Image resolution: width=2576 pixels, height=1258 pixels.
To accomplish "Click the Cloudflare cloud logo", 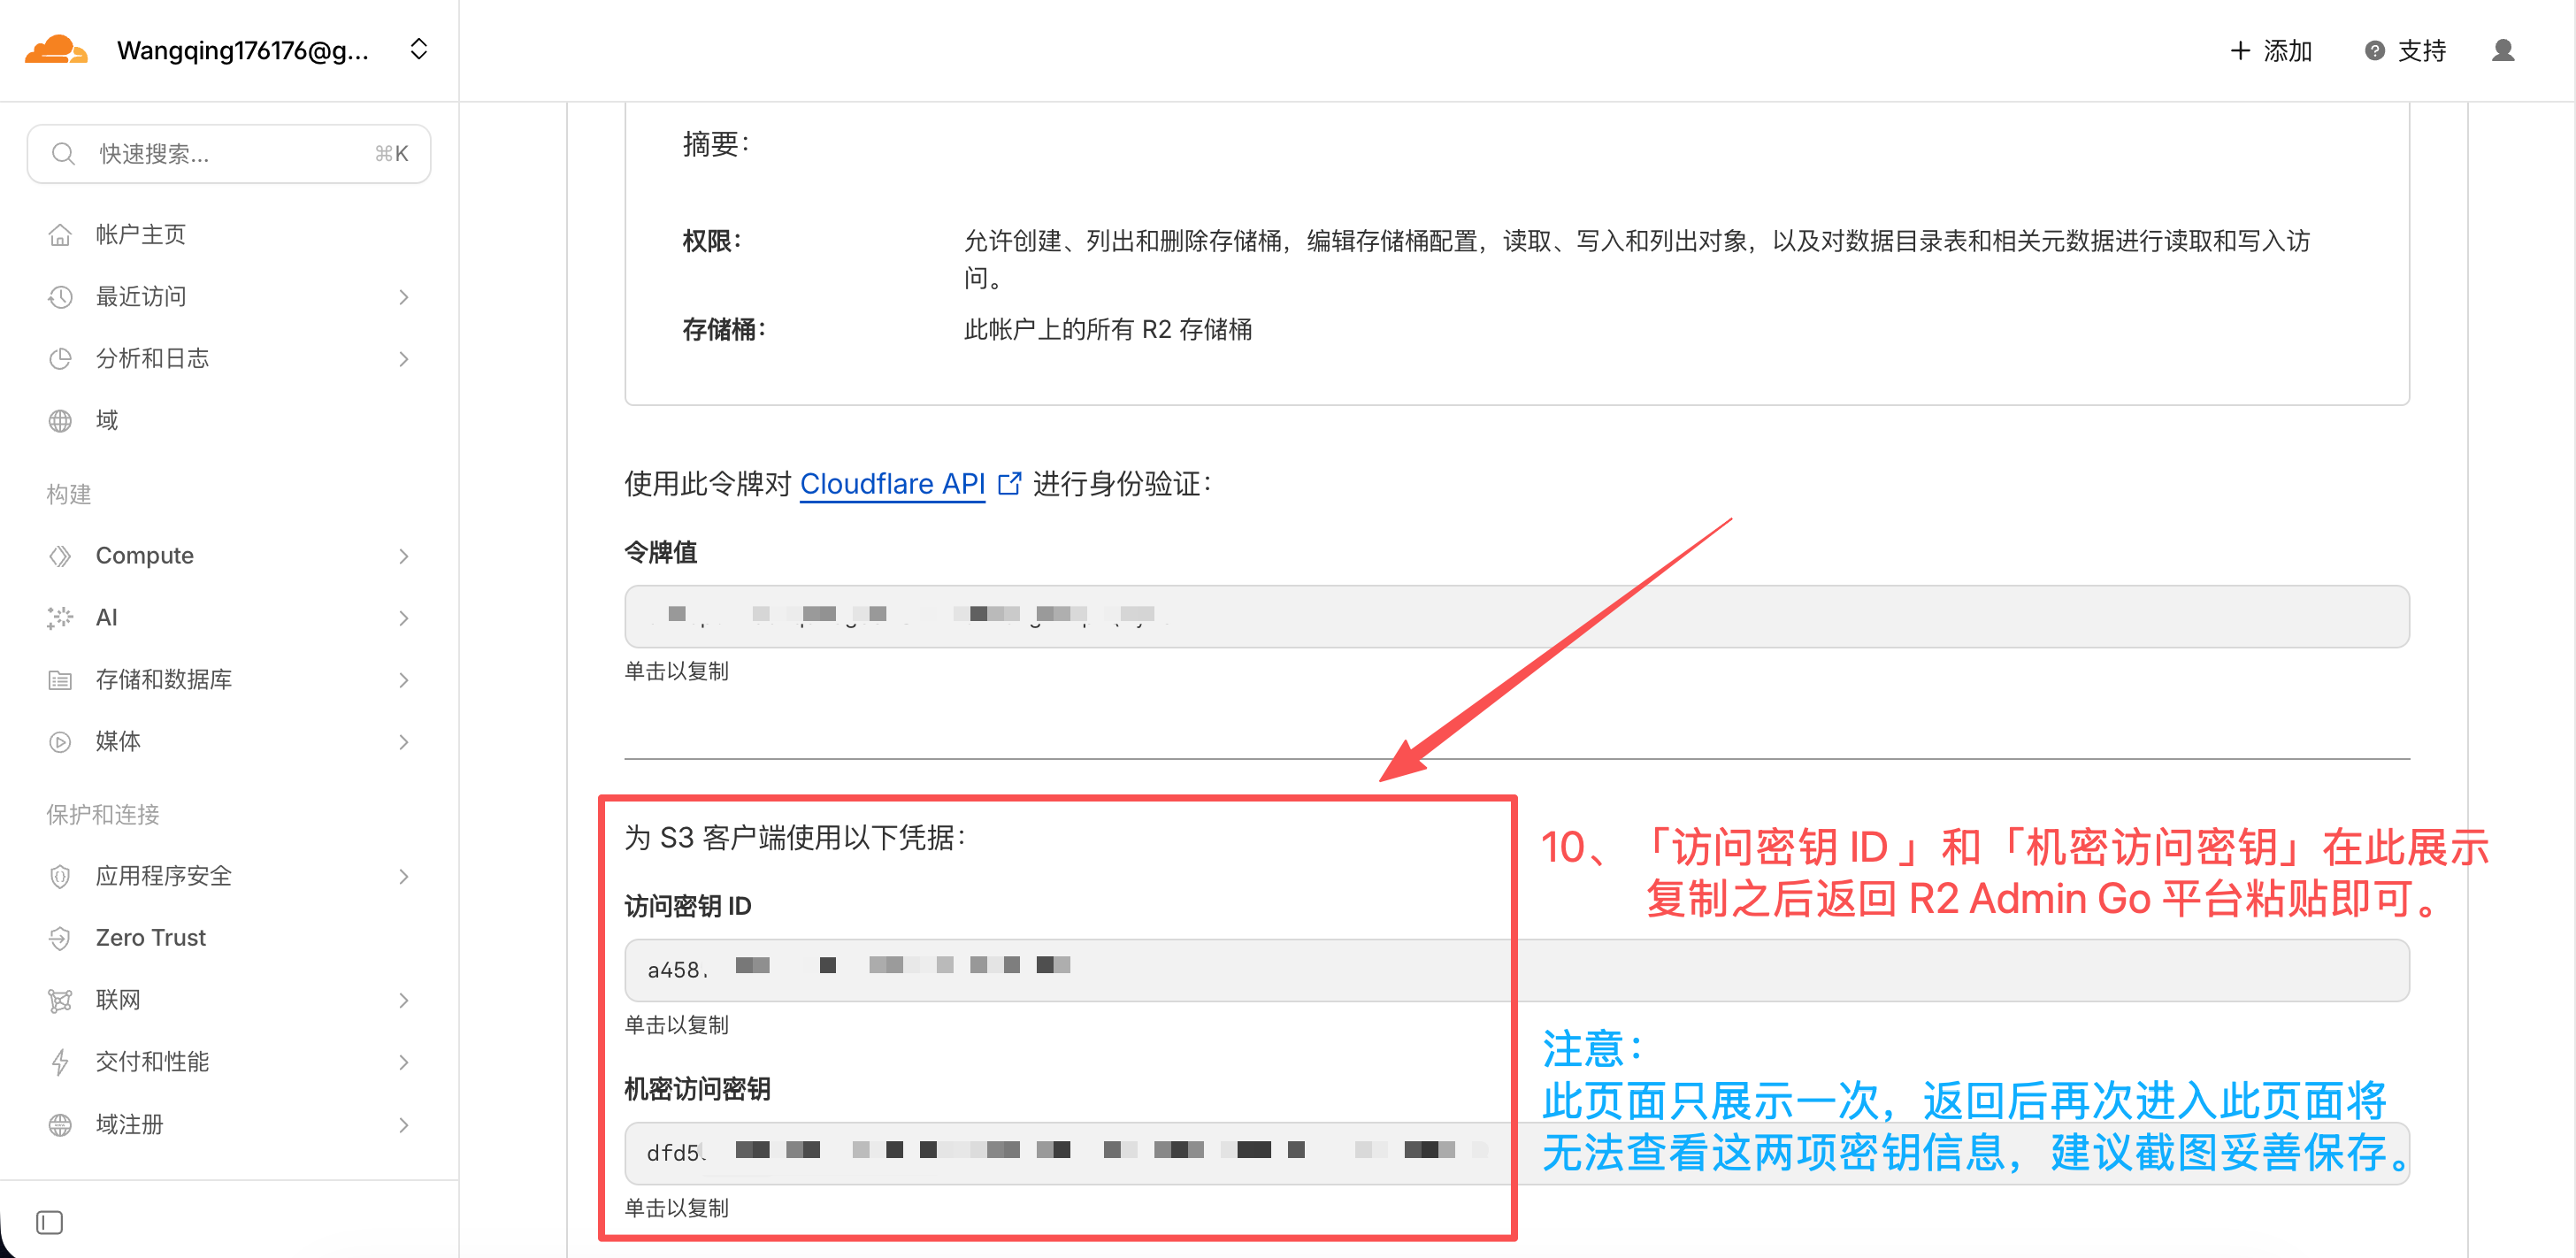I will [x=55, y=50].
